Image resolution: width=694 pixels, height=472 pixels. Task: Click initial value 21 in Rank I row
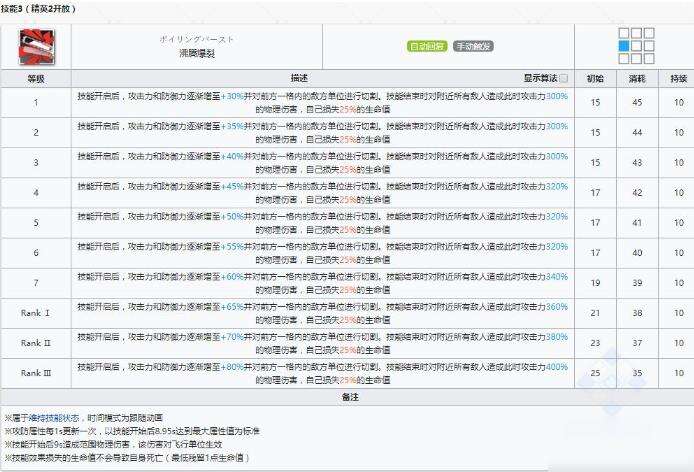[595, 313]
